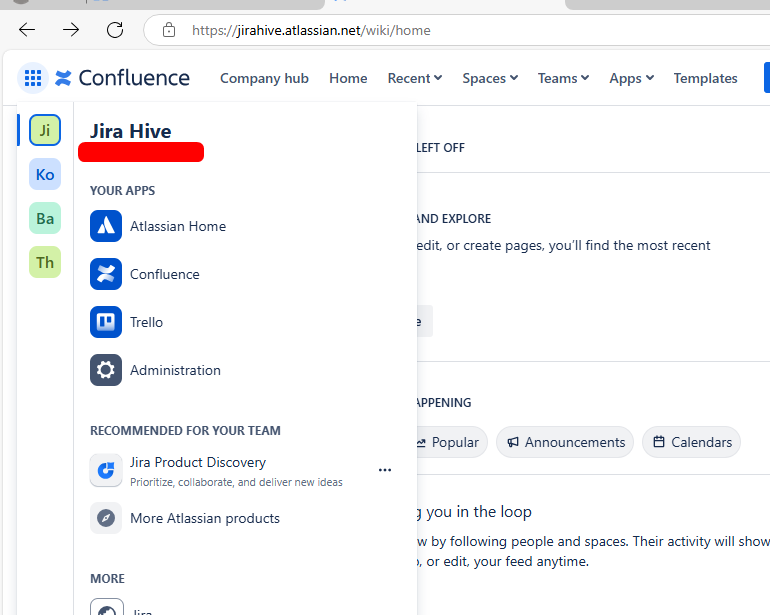Expand the Spaces dropdown menu

tap(490, 78)
